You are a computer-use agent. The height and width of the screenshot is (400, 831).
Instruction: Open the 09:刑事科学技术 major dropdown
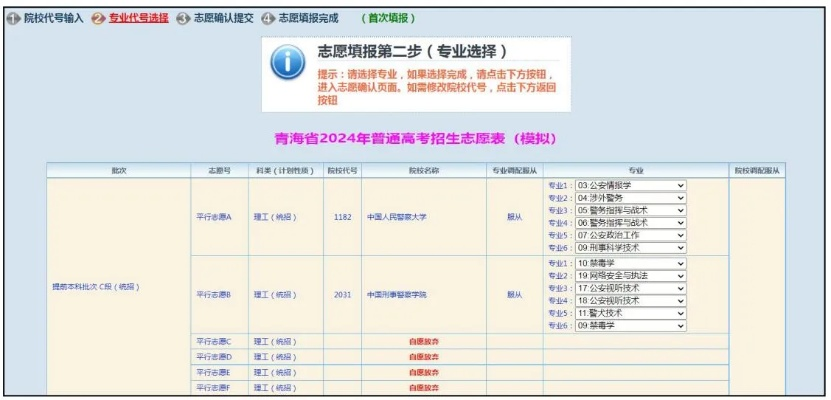coord(631,247)
